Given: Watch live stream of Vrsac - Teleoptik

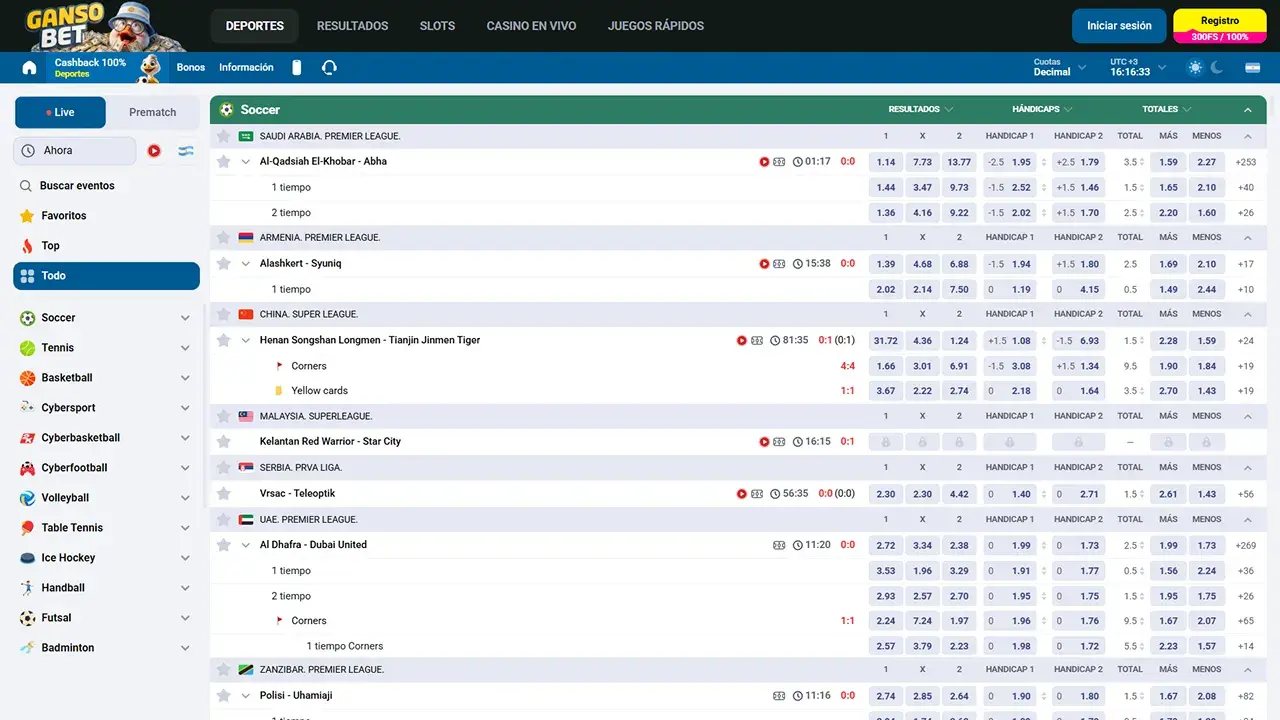Looking at the screenshot, I should [742, 494].
